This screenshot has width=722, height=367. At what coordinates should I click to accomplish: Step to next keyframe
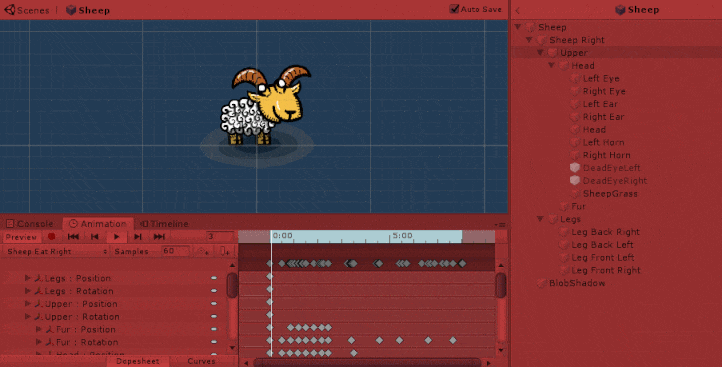tap(138, 237)
